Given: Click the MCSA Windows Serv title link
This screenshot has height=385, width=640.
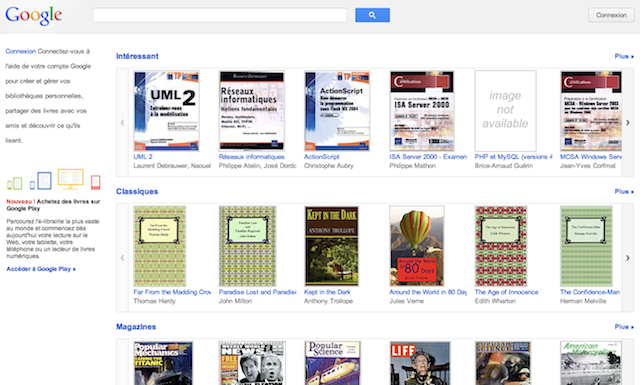Looking at the screenshot, I should tap(591, 157).
